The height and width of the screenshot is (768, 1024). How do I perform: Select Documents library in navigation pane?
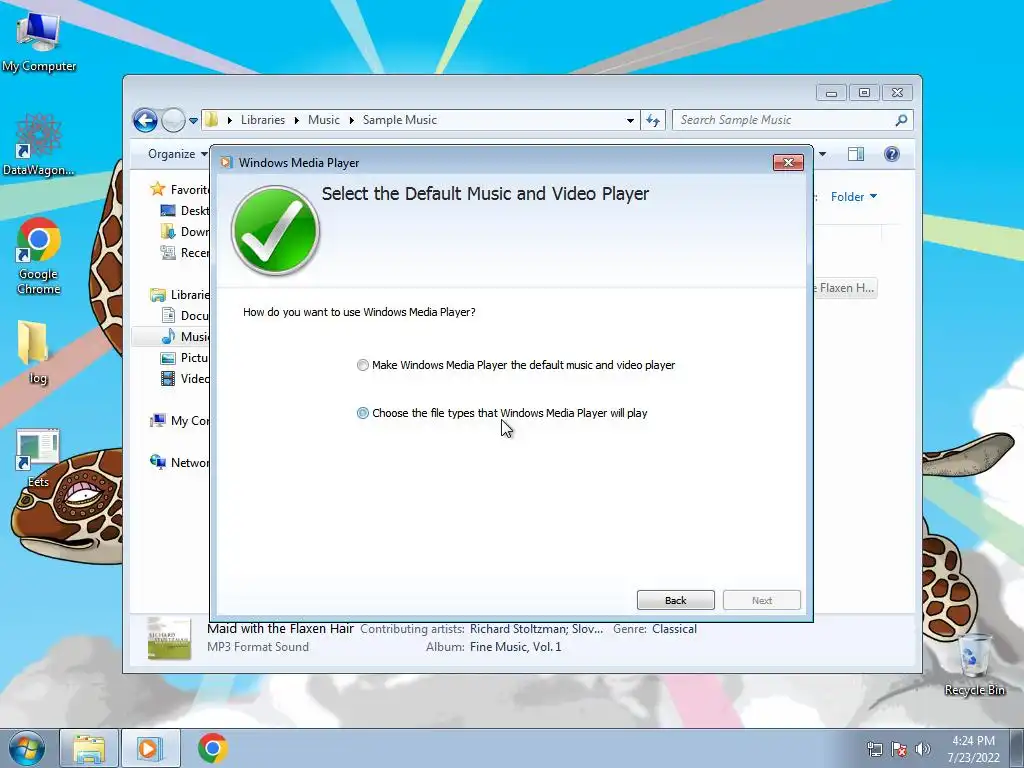(x=185, y=315)
